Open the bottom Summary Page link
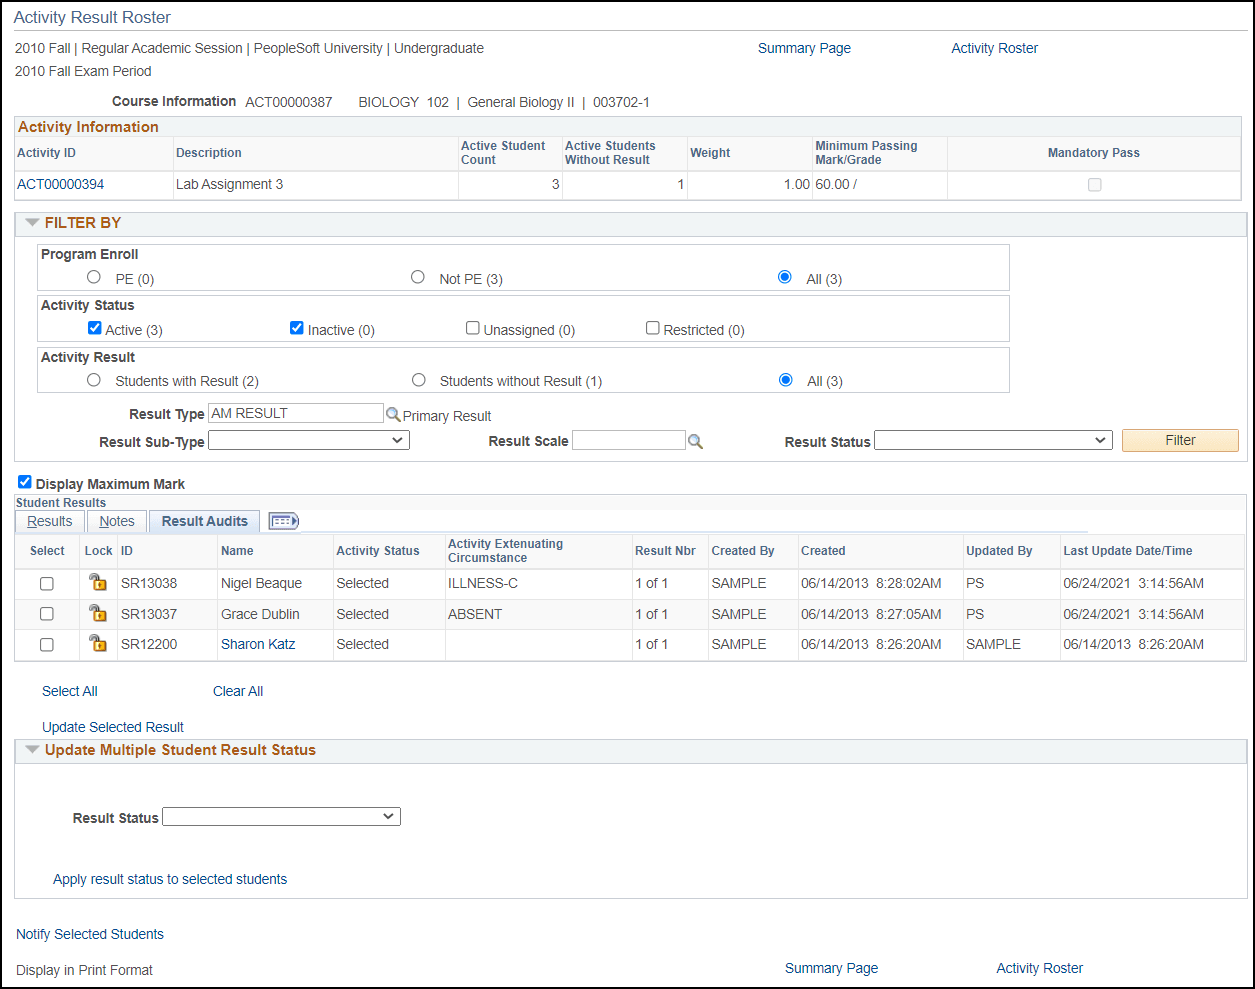 click(831, 968)
